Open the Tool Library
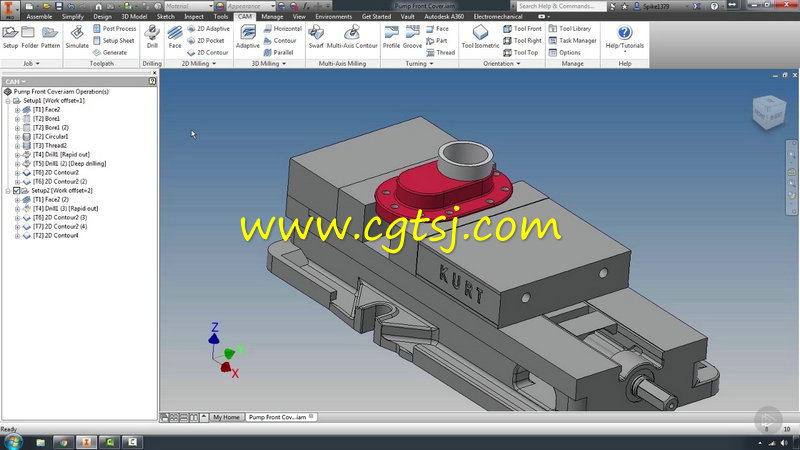This screenshot has width=800, height=450. pos(570,29)
